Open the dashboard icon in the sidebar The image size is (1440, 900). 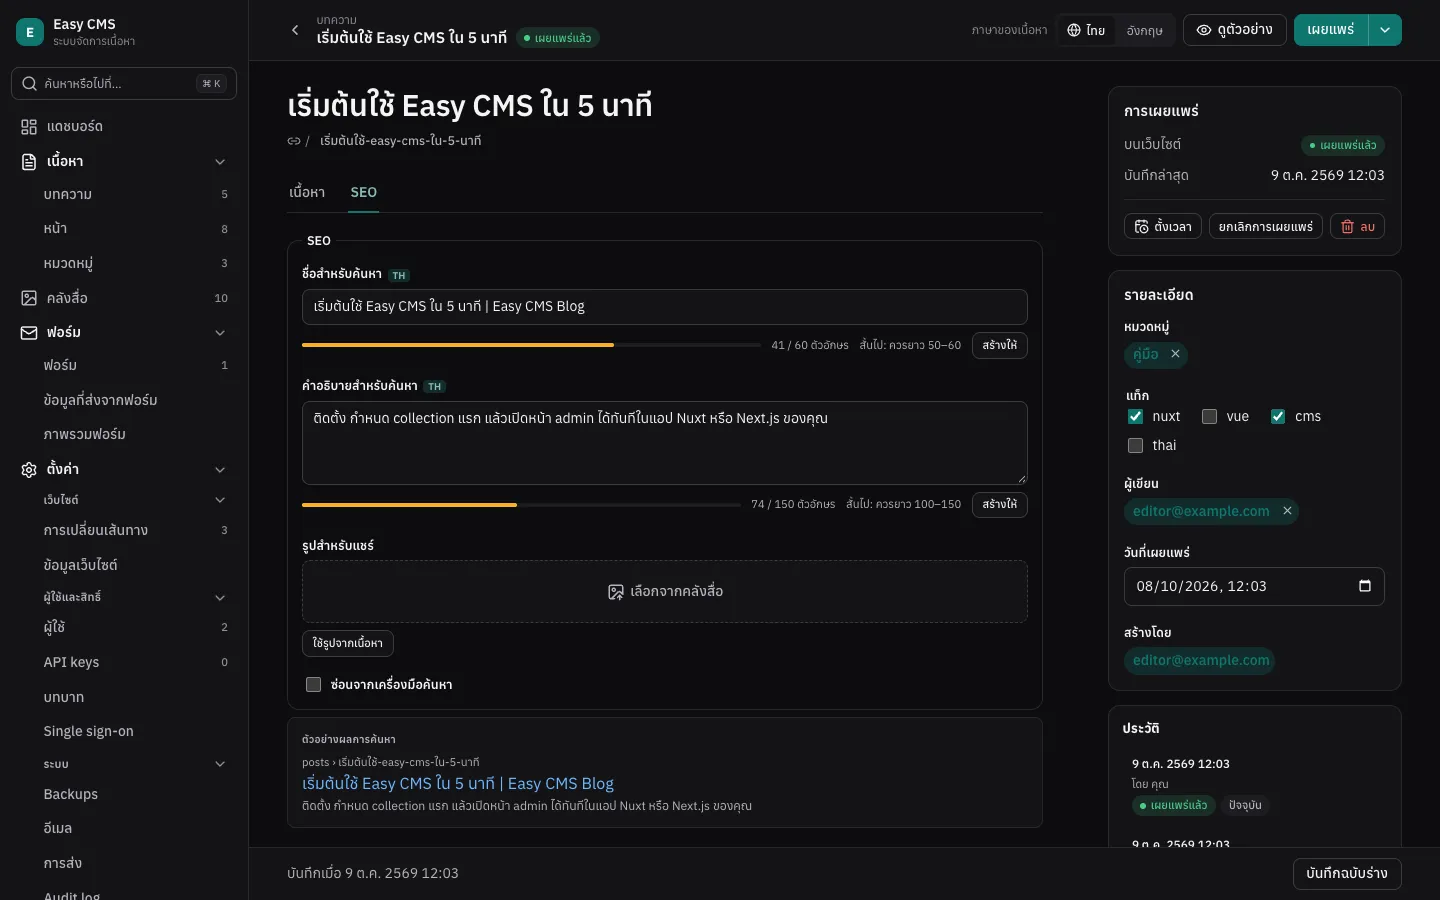tap(29, 127)
